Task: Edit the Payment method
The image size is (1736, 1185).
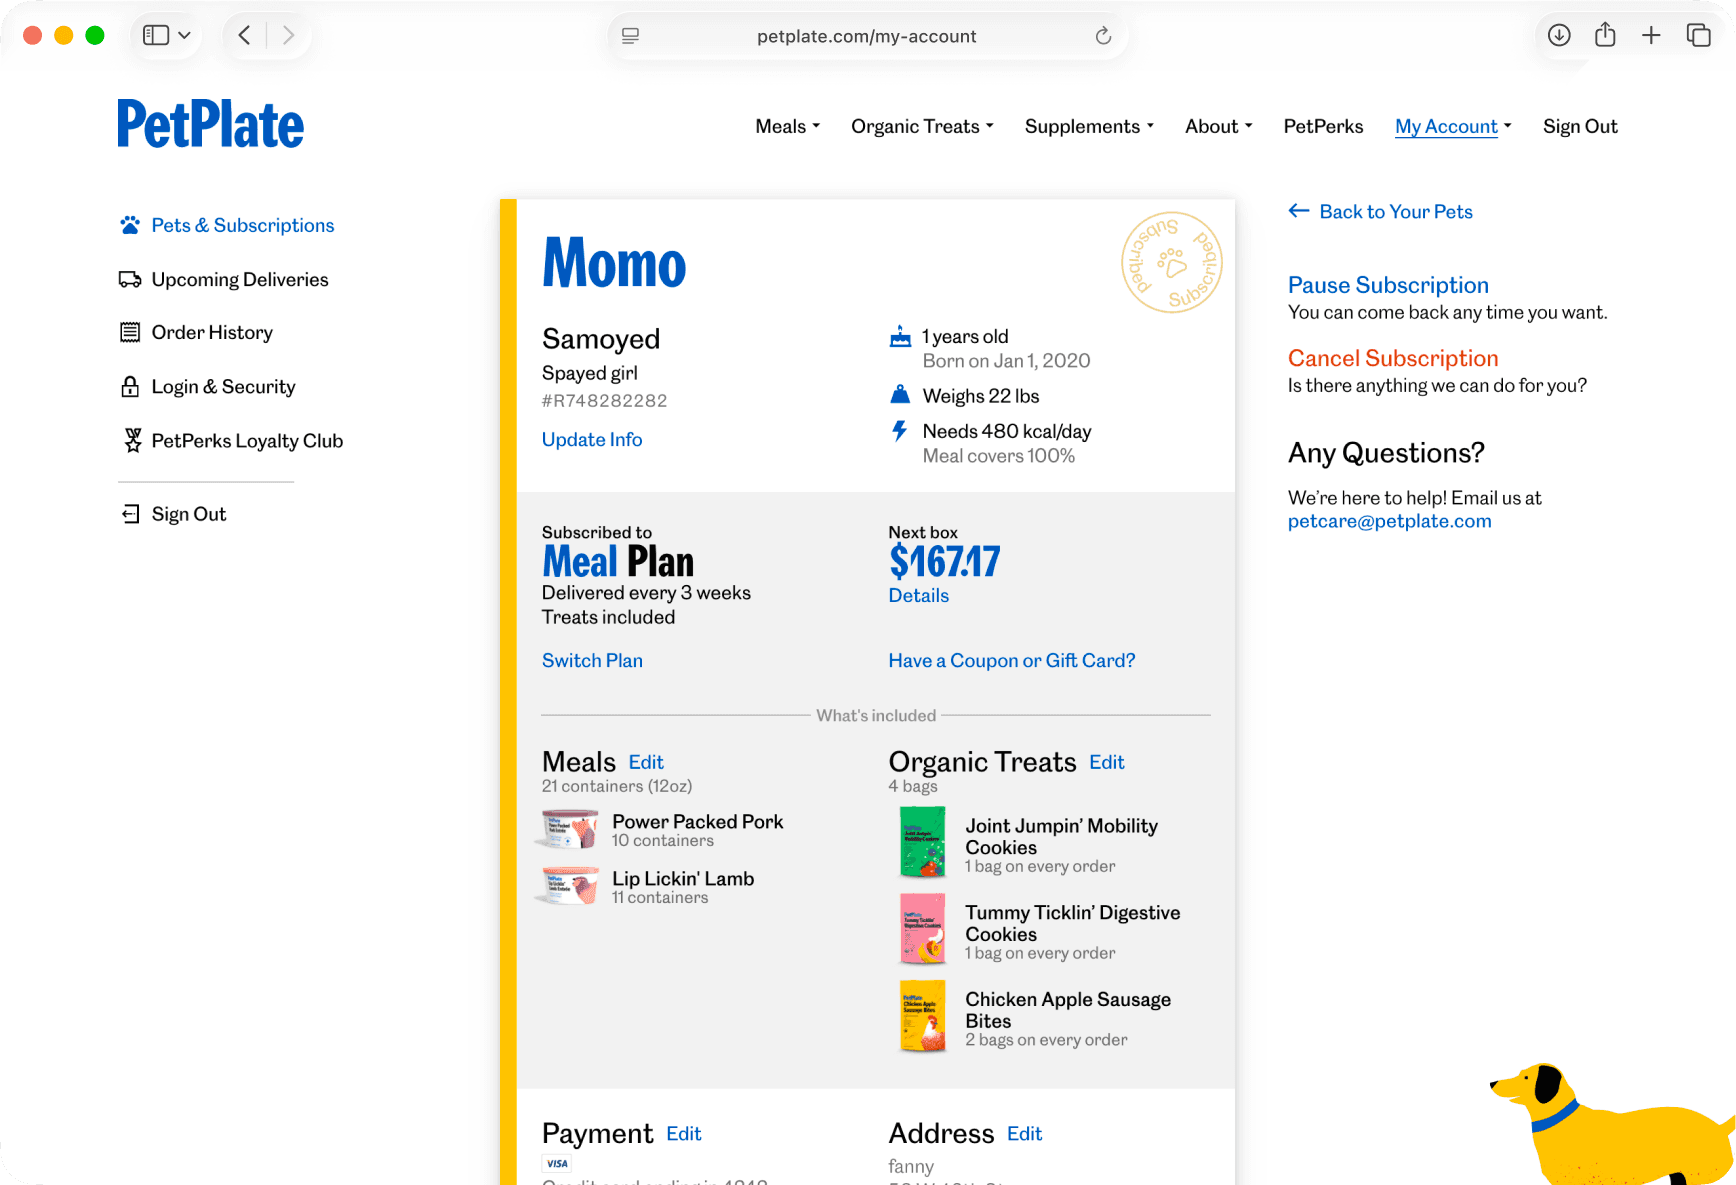Action: [x=684, y=1134]
